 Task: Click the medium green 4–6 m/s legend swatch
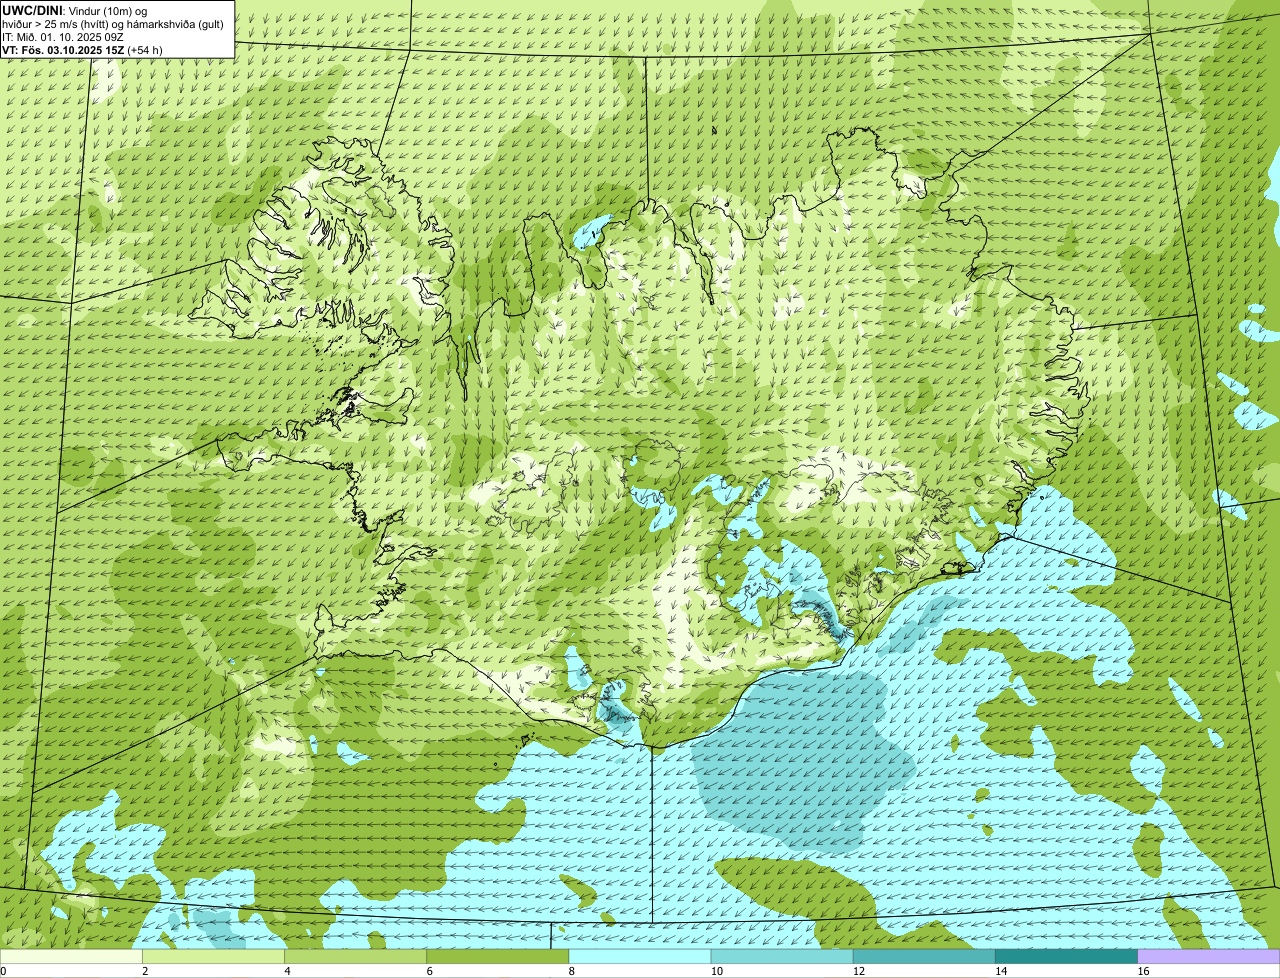(x=355, y=957)
